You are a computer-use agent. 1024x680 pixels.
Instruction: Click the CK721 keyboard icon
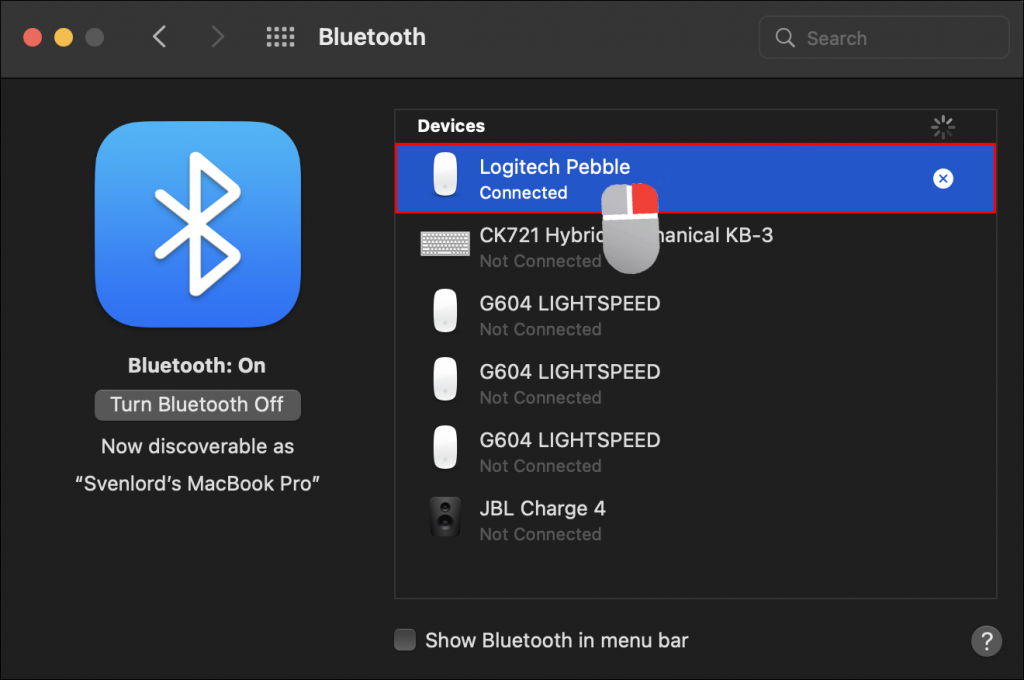tap(445, 243)
